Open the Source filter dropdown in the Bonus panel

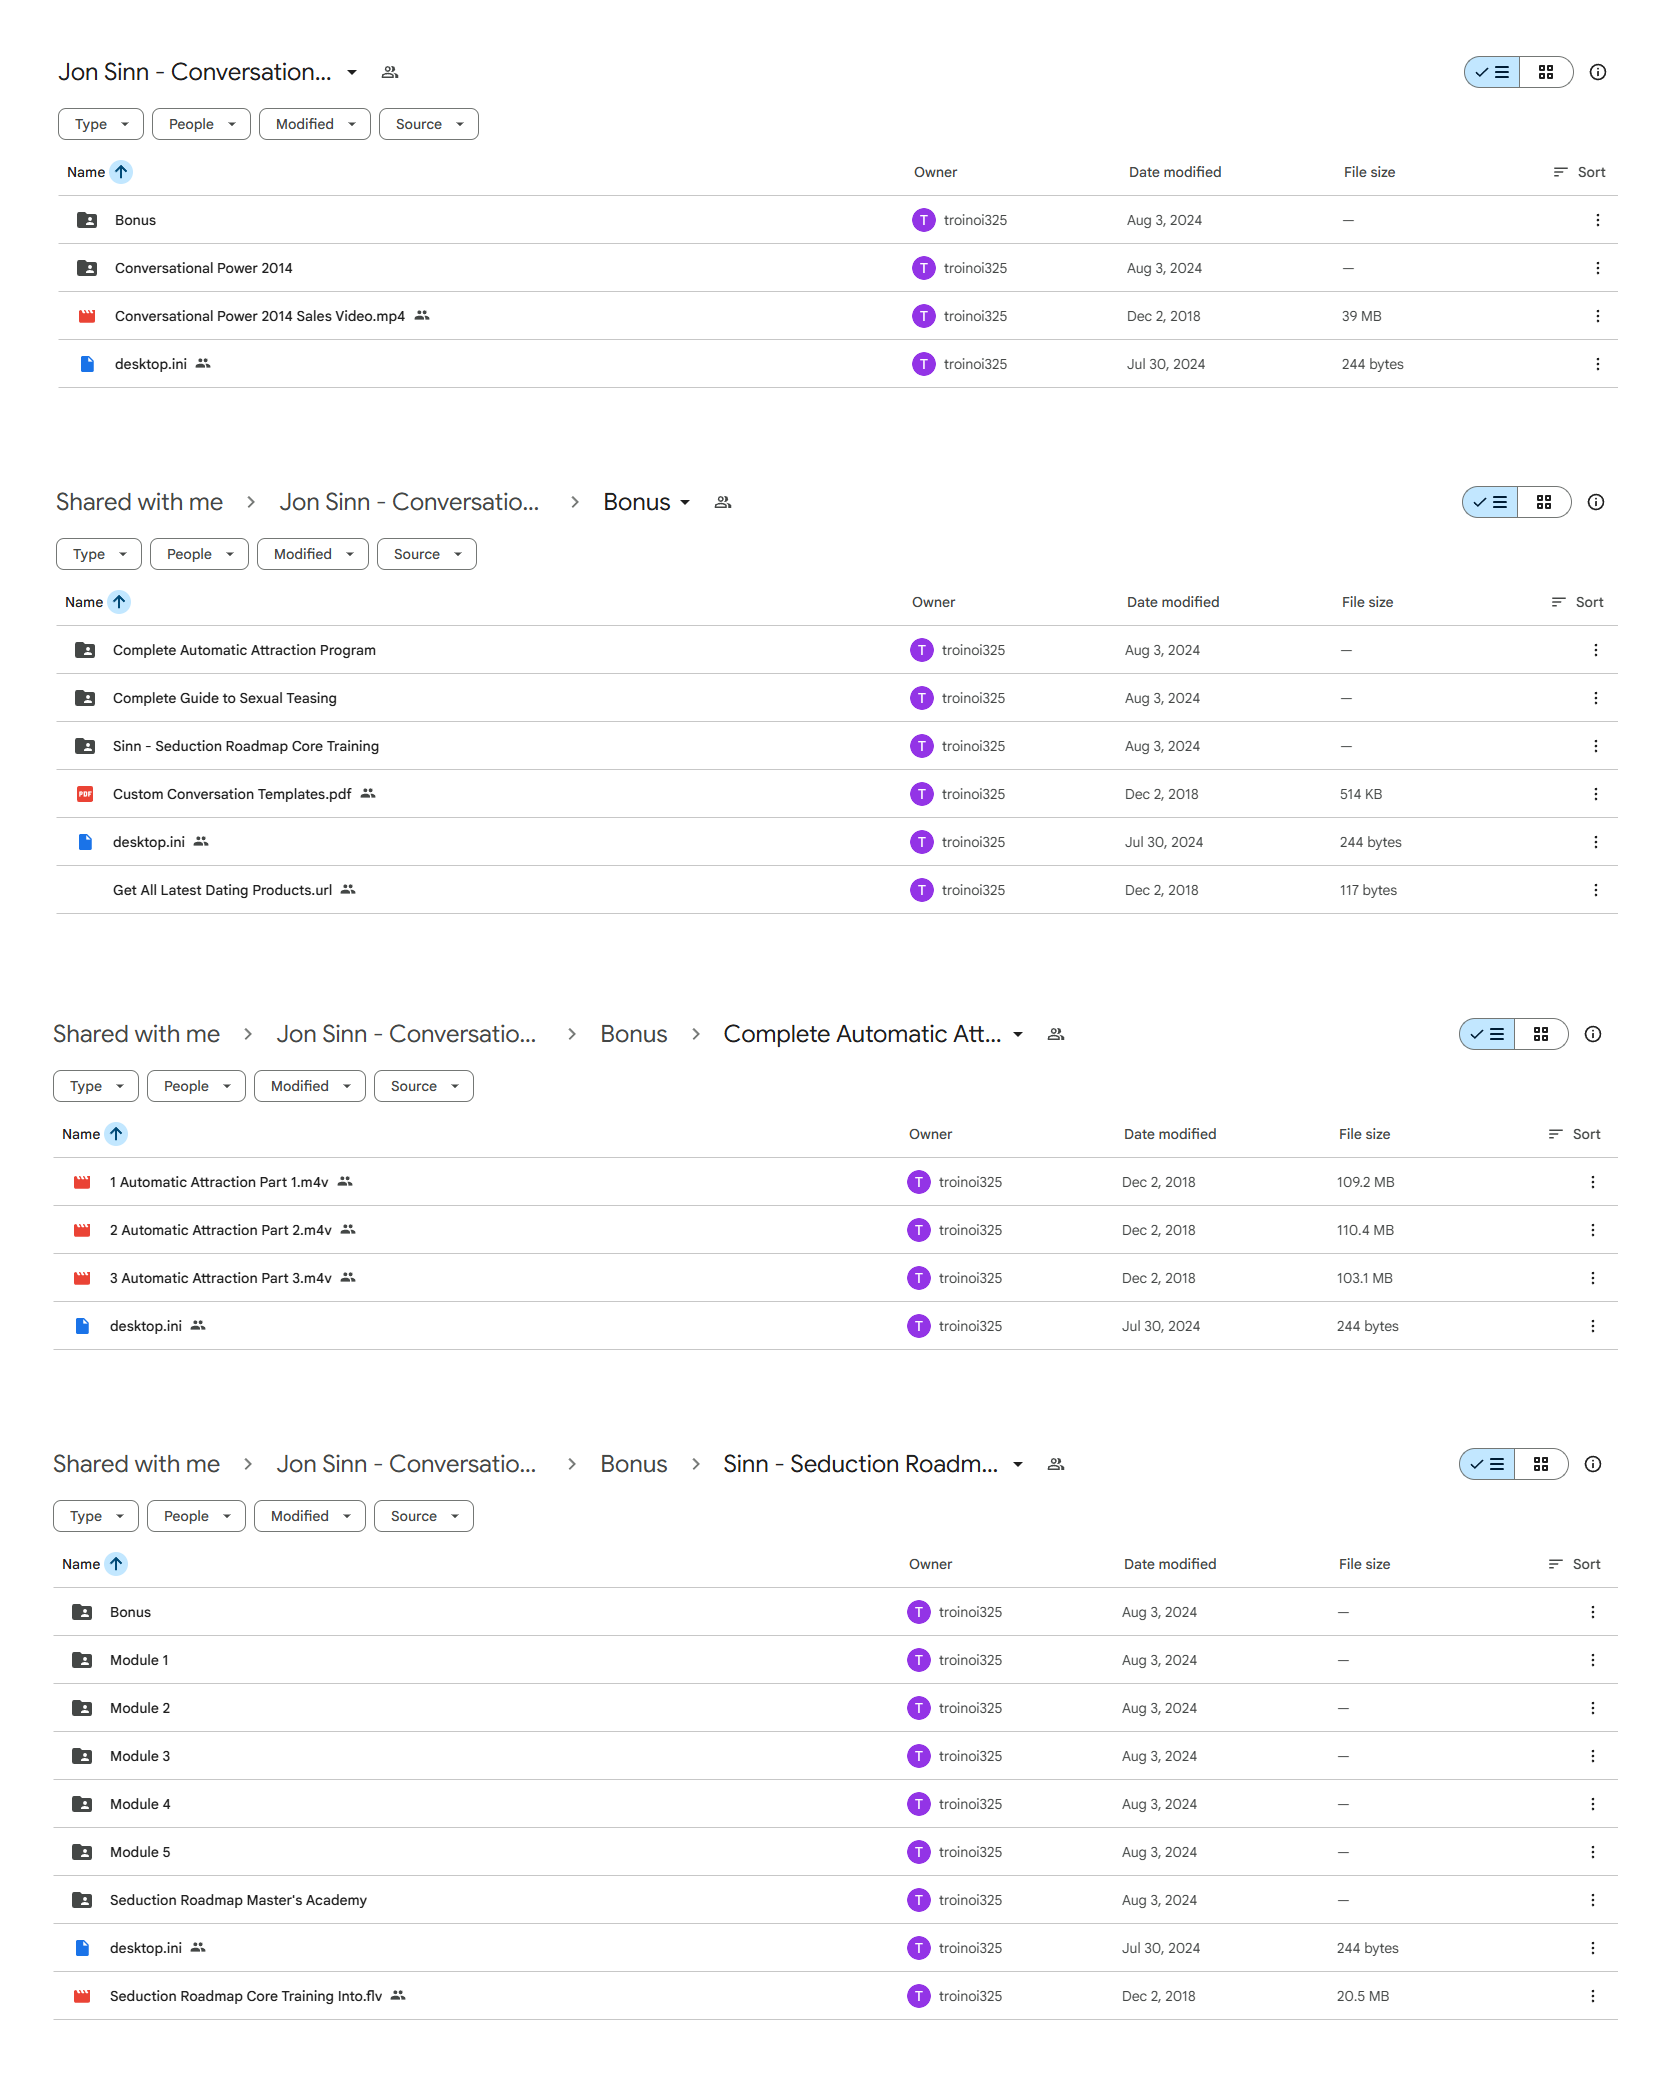click(x=427, y=554)
